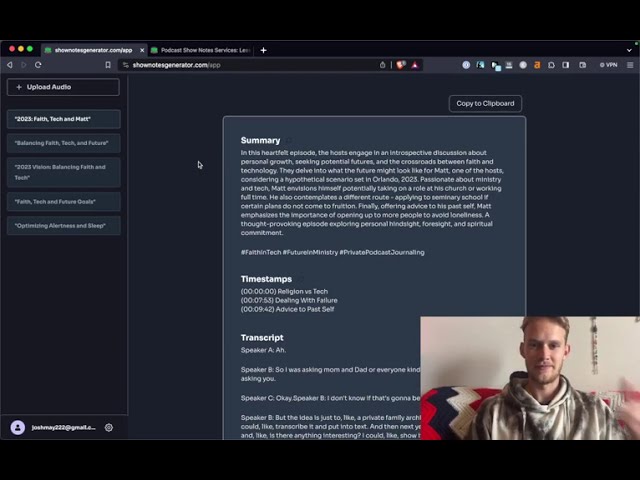The height and width of the screenshot is (480, 640).
Task: Click timestamp "(00:00:00) Religion vs Tech"
Action: [284, 291]
